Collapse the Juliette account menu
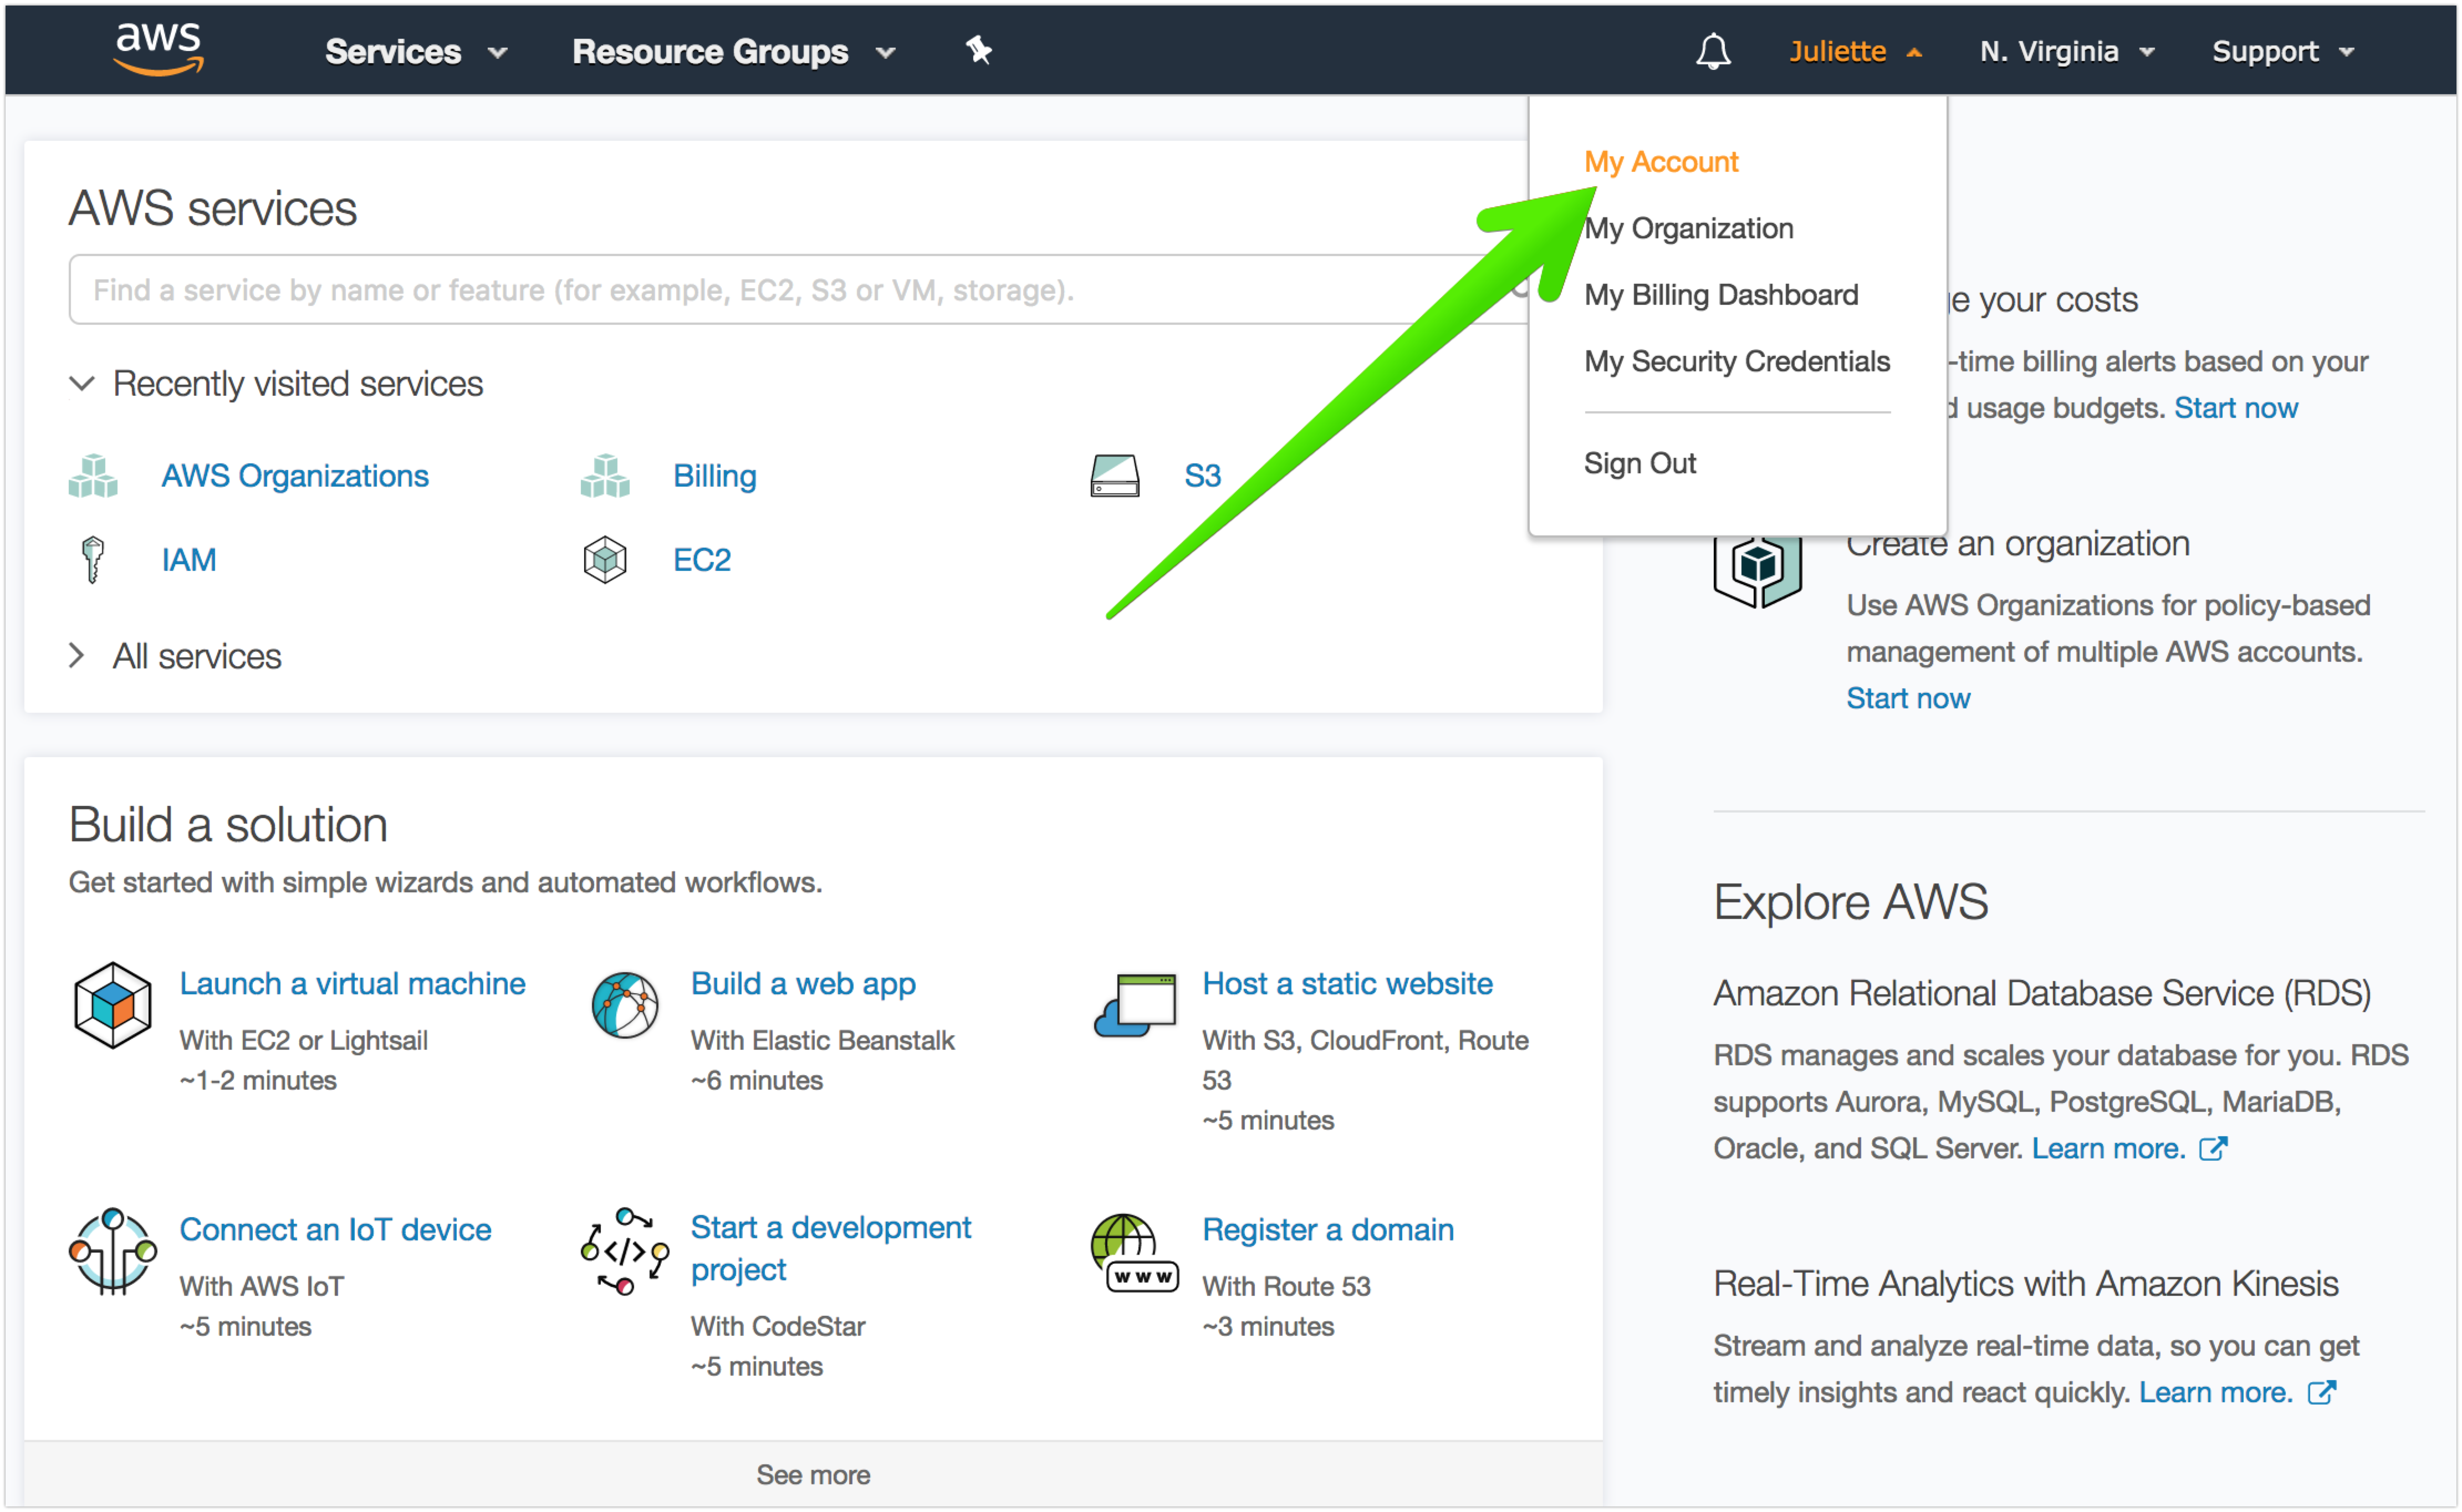The image size is (2462, 1512). pyautogui.click(x=1855, y=51)
